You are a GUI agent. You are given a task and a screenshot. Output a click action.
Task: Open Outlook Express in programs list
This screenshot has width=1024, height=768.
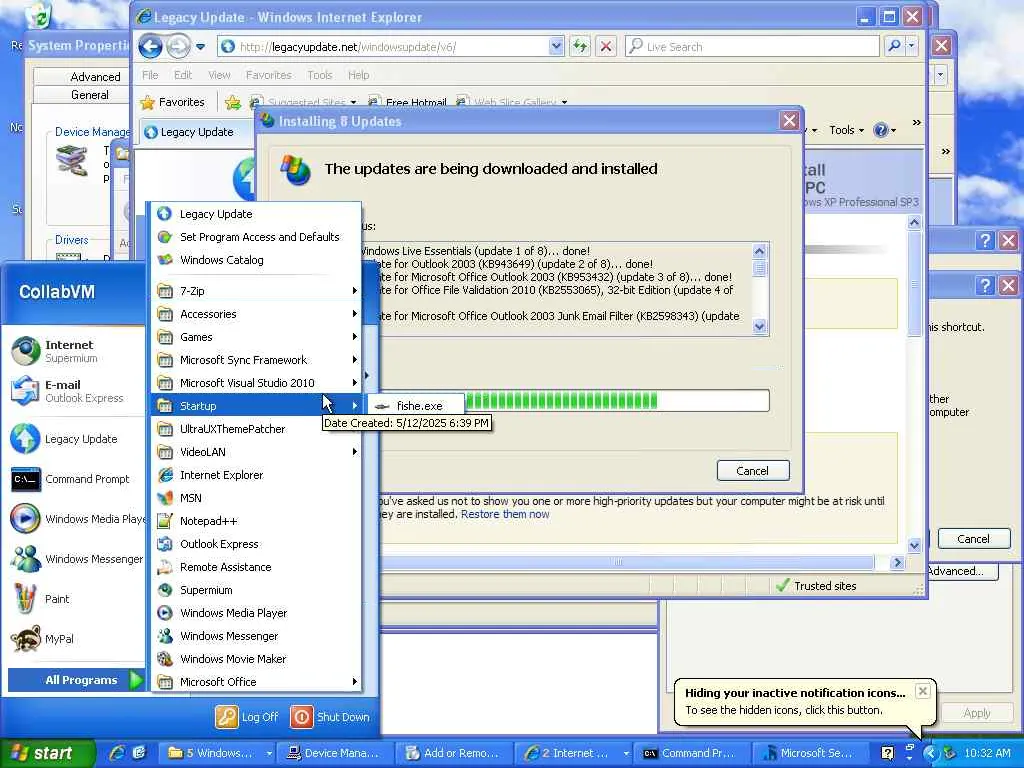pyautogui.click(x=256, y=543)
